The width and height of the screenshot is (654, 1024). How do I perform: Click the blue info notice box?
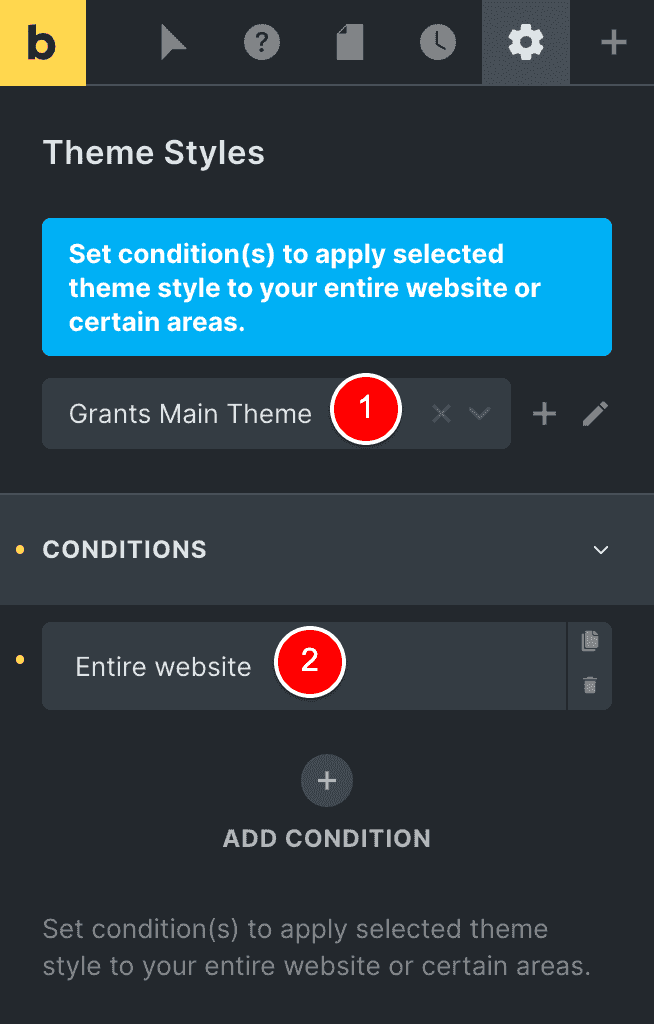[x=327, y=287]
